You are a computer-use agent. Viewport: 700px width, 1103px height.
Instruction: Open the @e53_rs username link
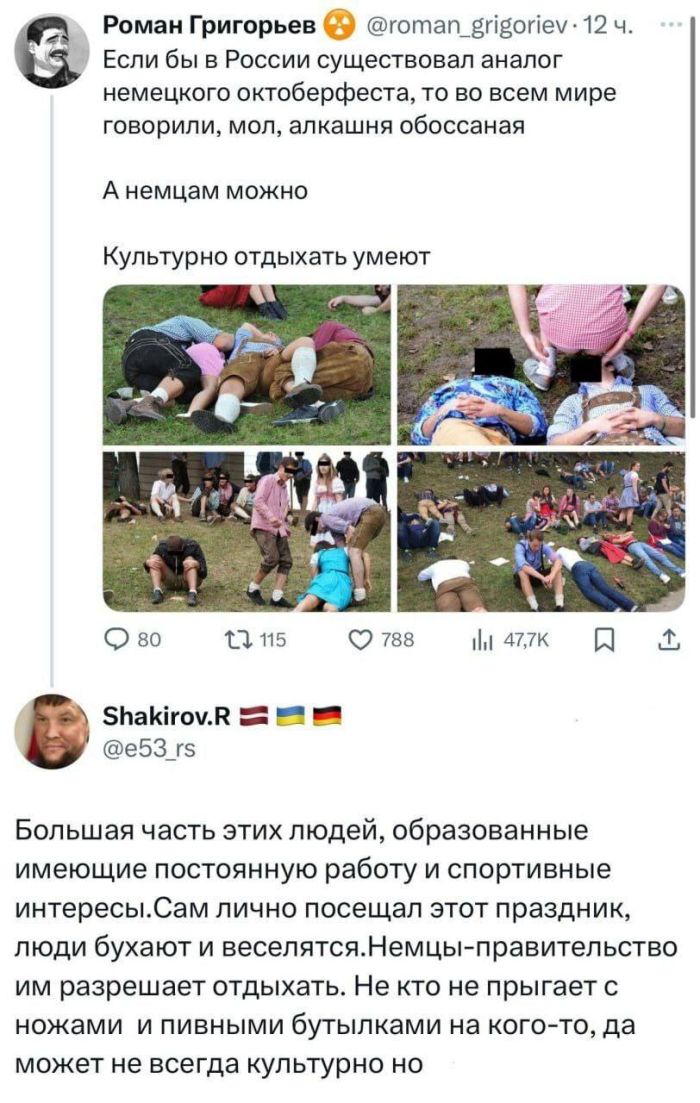tap(149, 748)
